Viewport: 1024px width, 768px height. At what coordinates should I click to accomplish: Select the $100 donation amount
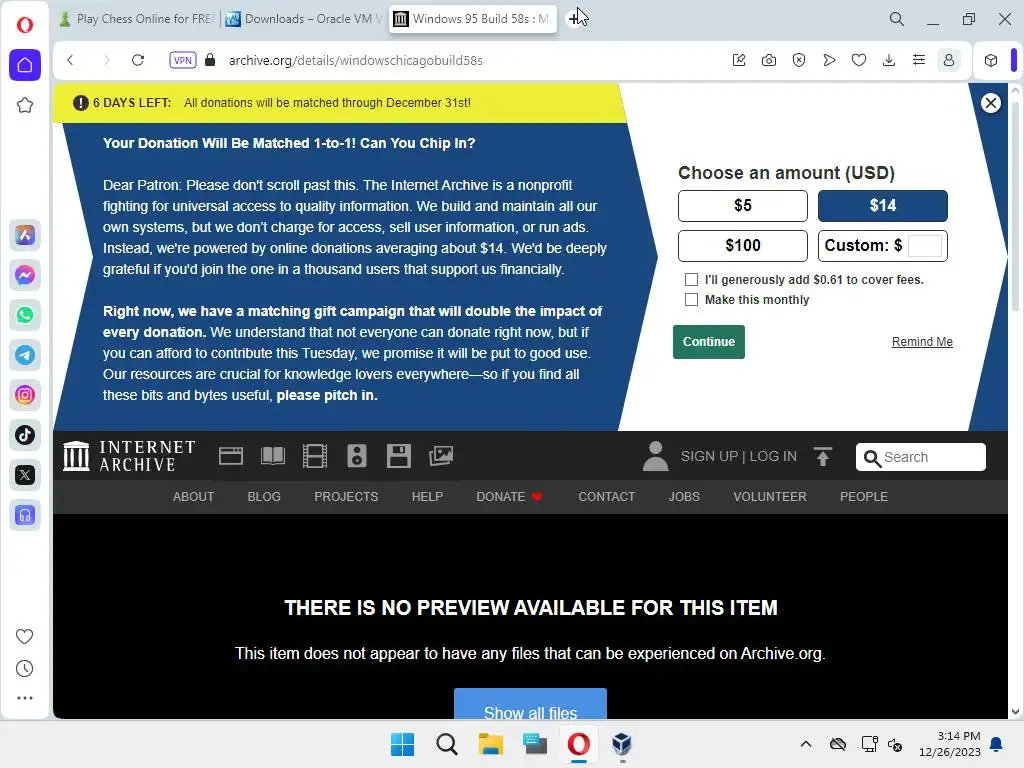(743, 246)
